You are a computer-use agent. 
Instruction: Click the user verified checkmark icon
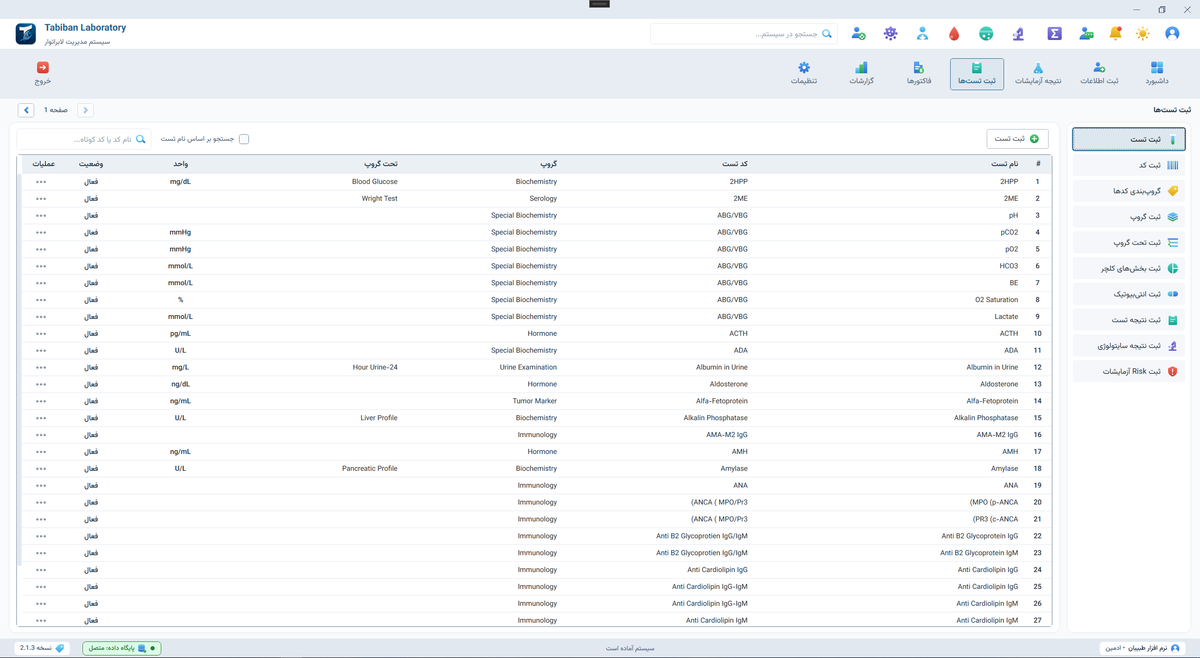pos(858,33)
